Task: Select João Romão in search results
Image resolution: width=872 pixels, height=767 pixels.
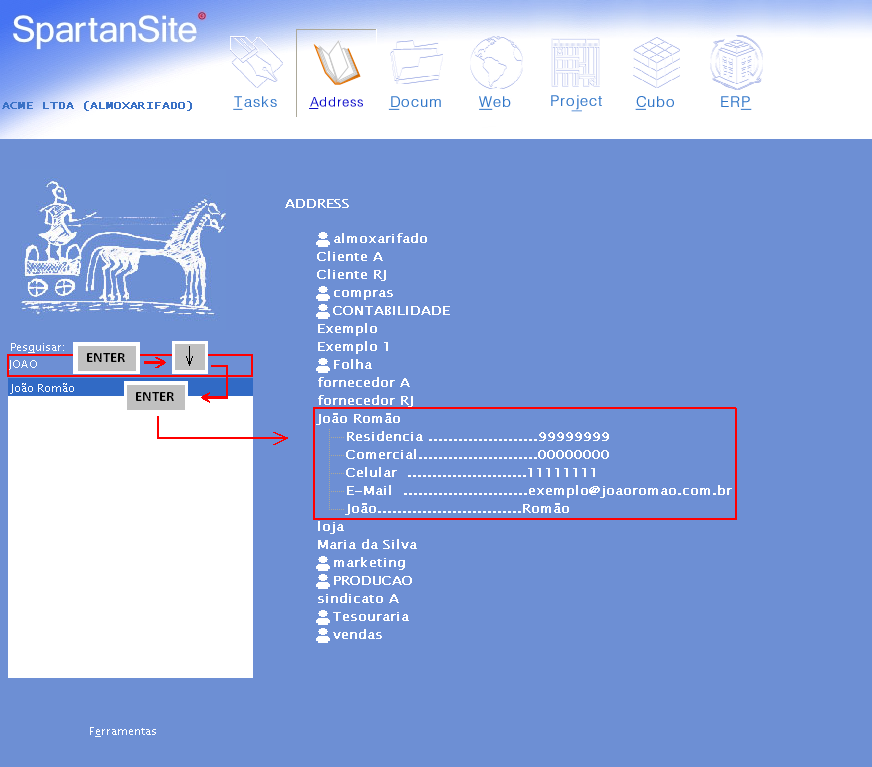Action: point(42,388)
